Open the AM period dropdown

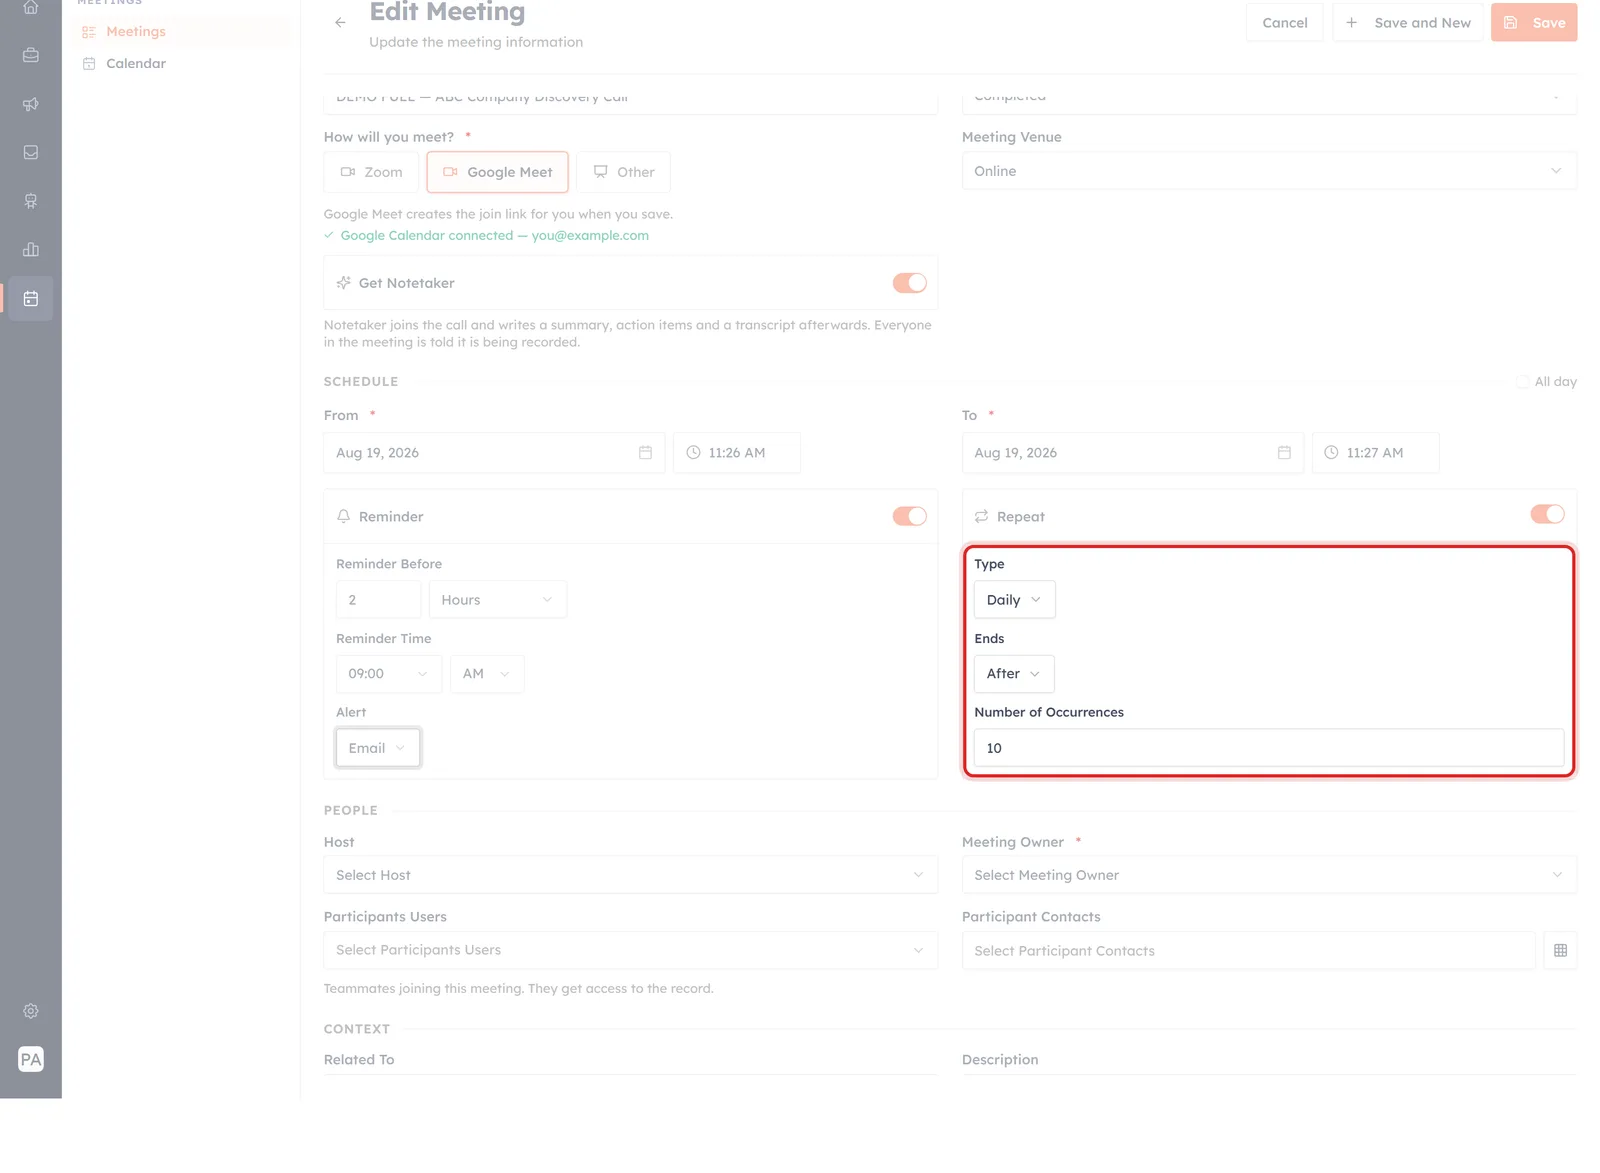pos(487,674)
